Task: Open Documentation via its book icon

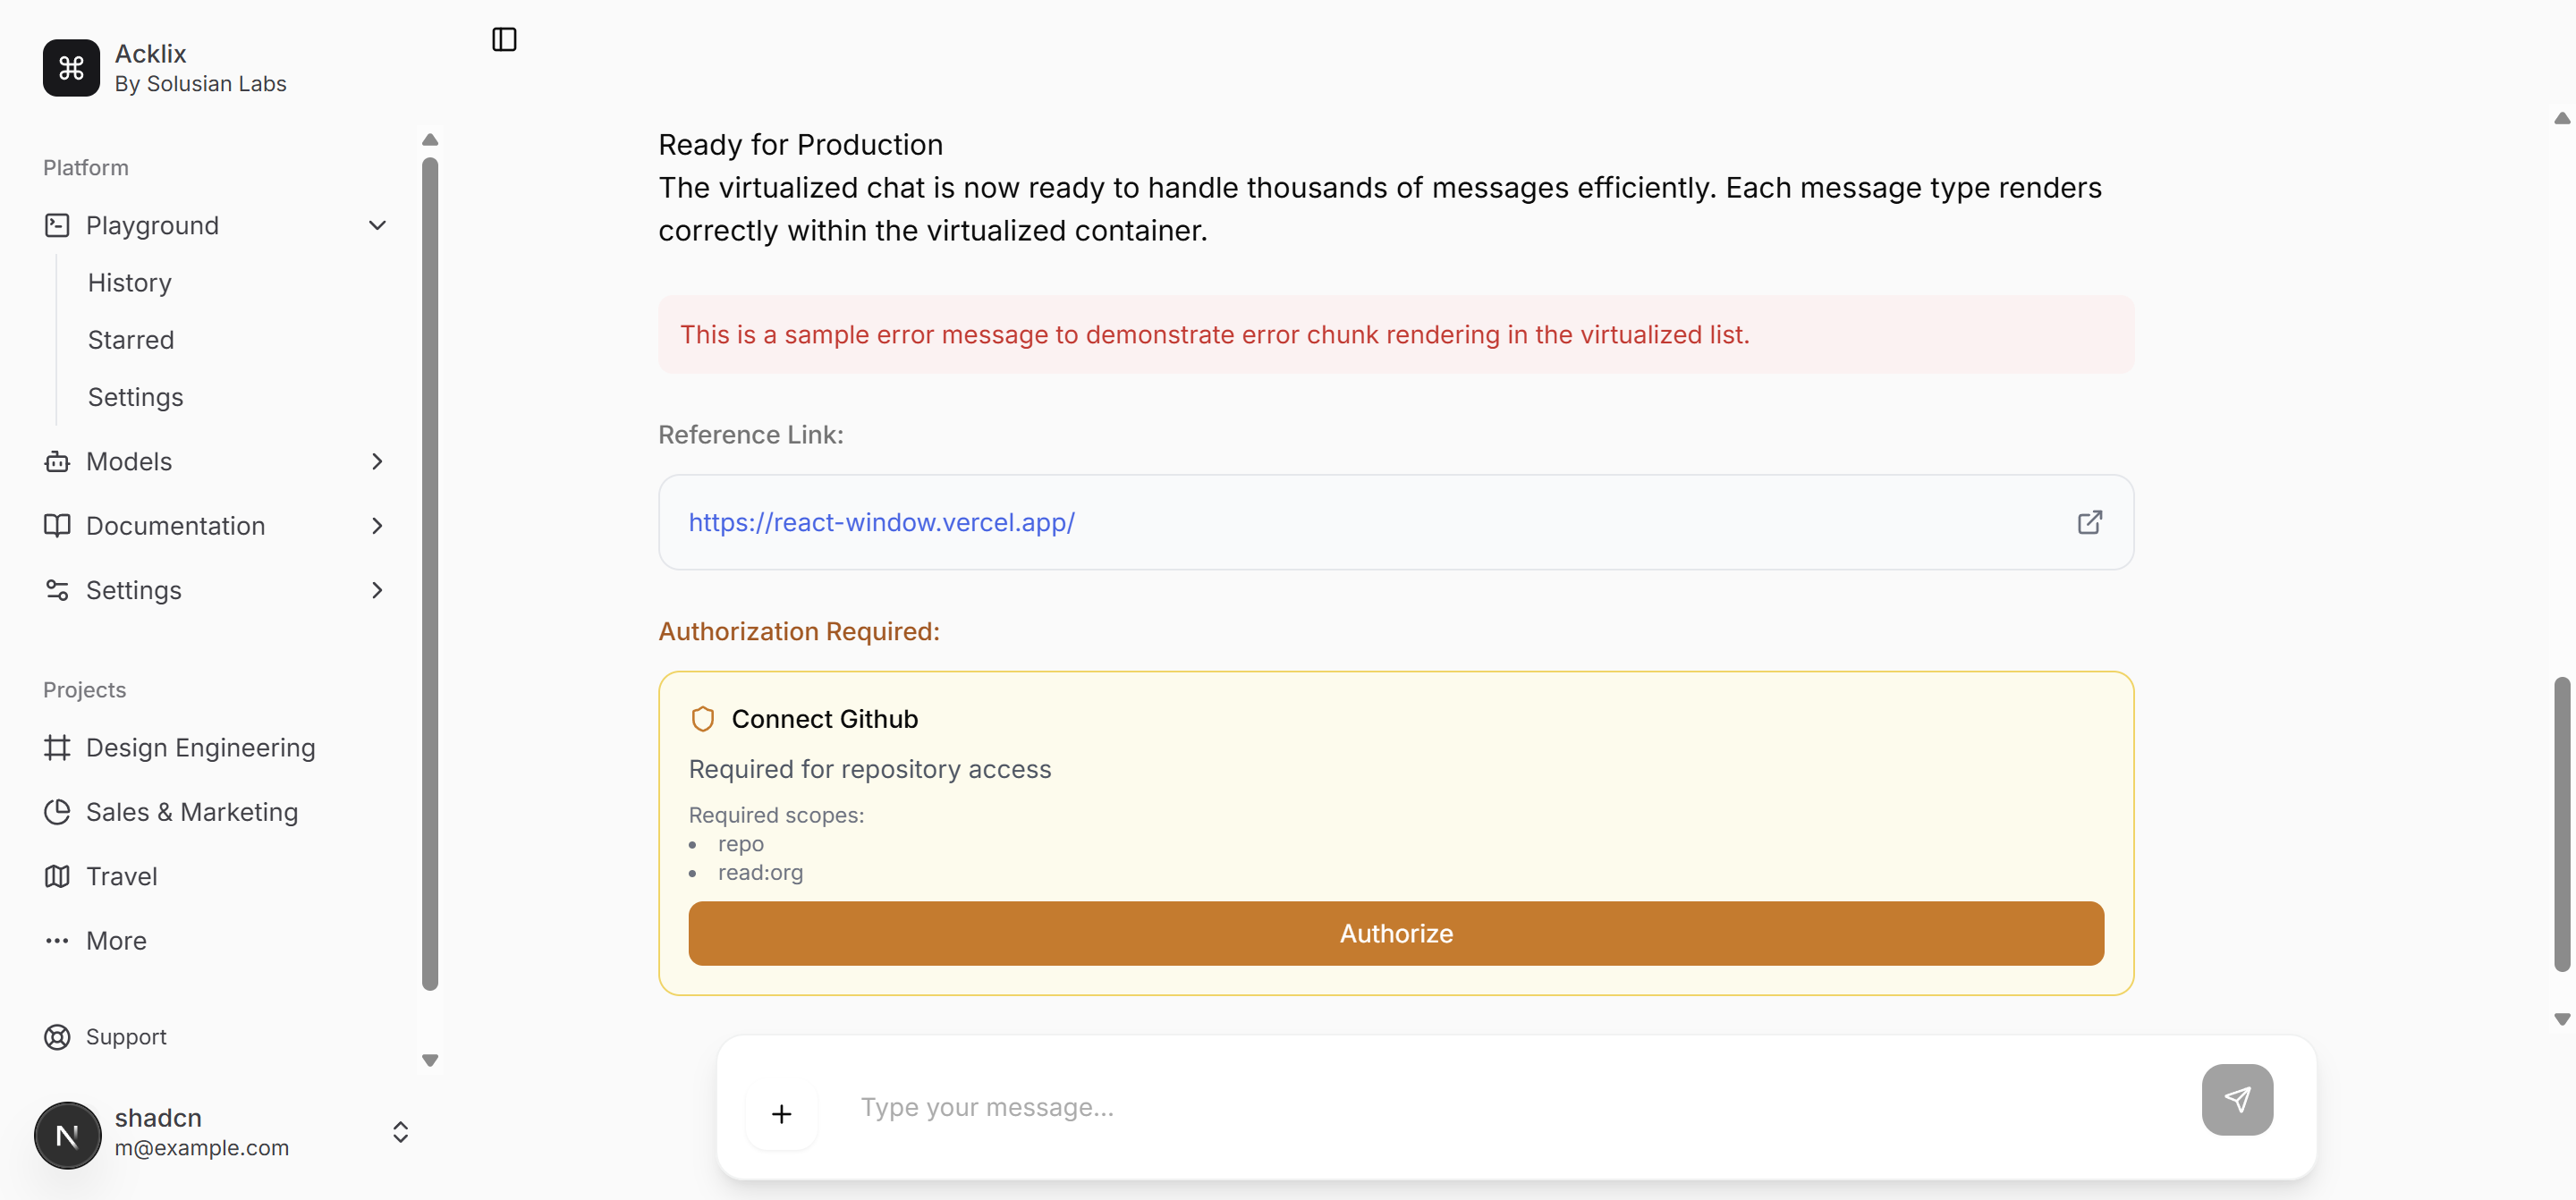Action: [57, 525]
